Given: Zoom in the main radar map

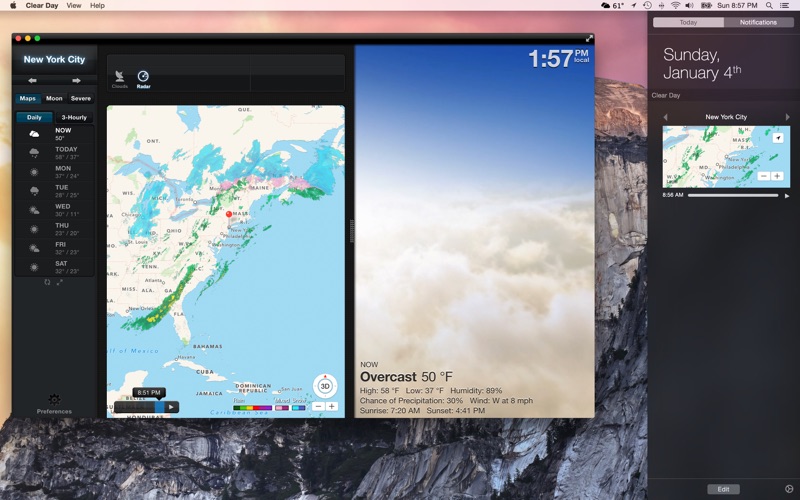Looking at the screenshot, I should tap(332, 407).
